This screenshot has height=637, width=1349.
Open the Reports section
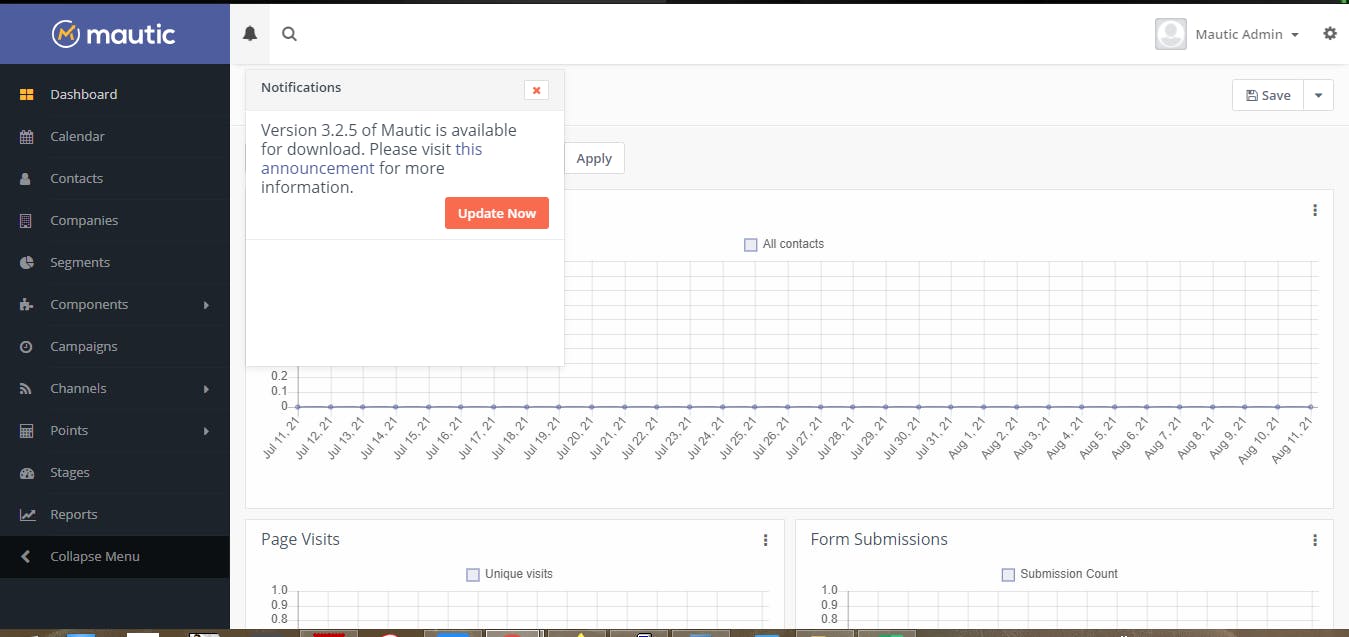click(x=73, y=514)
